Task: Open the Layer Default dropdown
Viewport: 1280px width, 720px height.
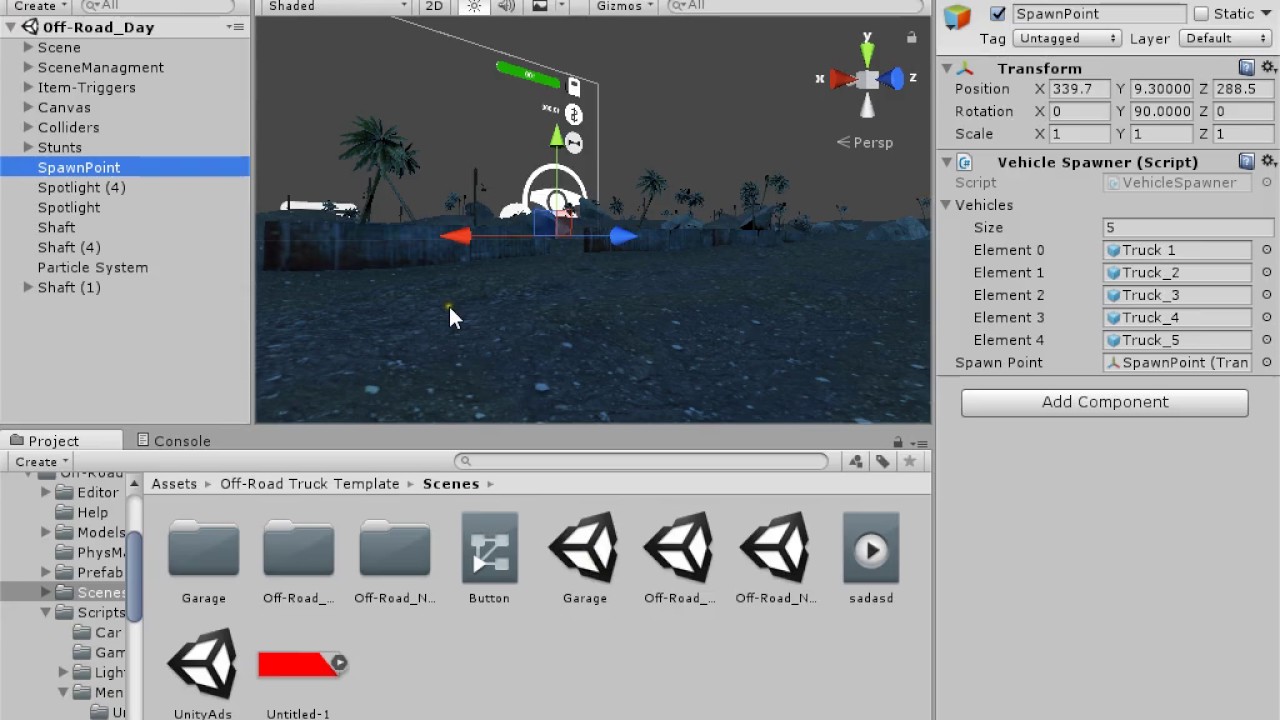Action: (x=1226, y=38)
